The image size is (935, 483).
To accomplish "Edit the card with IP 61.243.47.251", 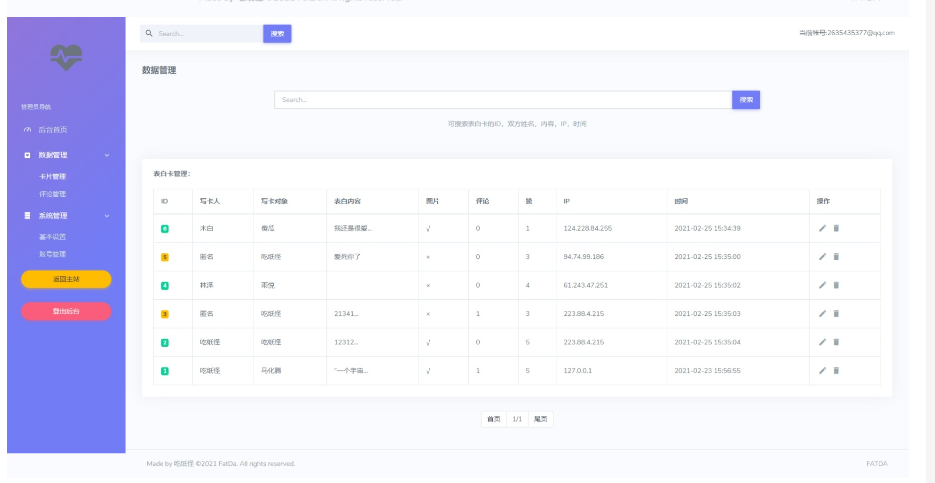I will click(x=822, y=285).
